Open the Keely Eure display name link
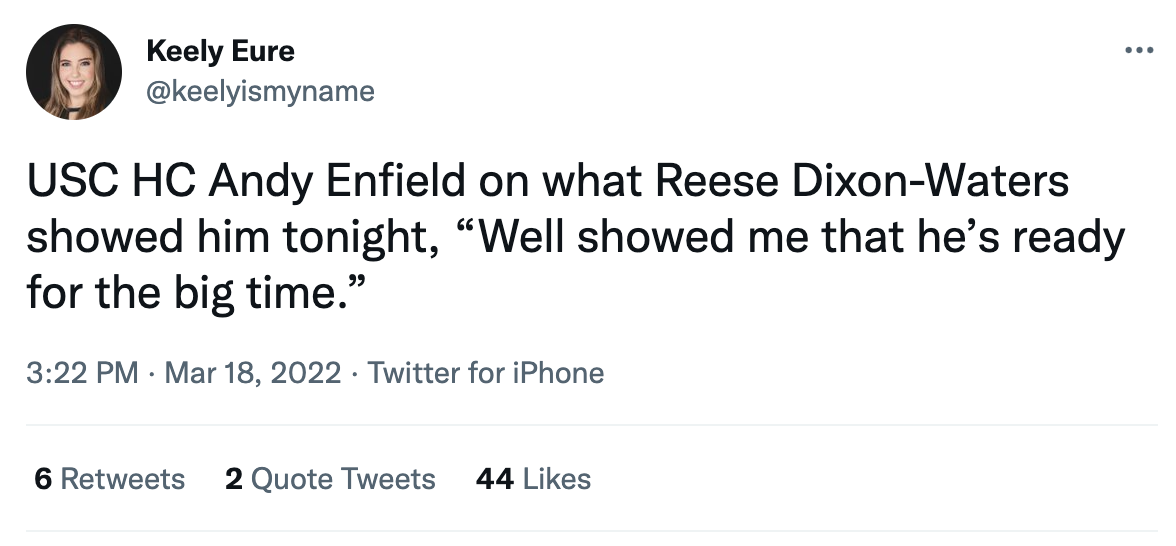Screen dimensions: 1176x546 pyautogui.click(x=220, y=51)
